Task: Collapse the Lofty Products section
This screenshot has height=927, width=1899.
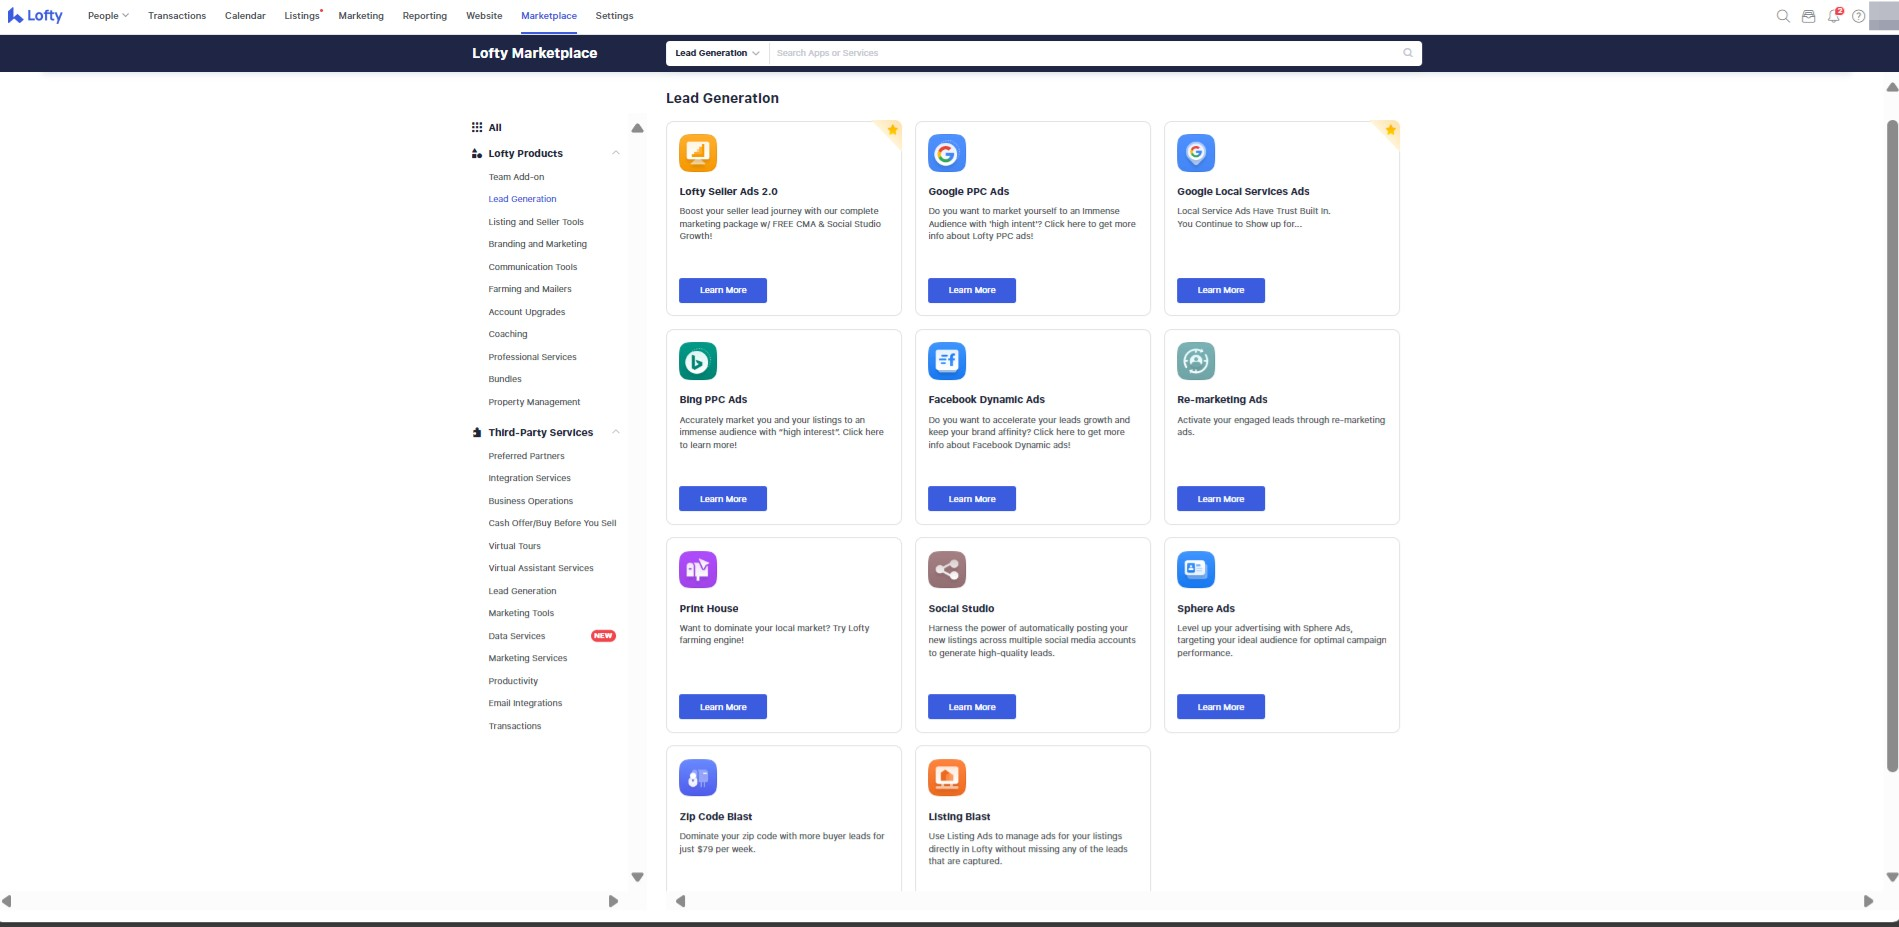Action: click(616, 153)
